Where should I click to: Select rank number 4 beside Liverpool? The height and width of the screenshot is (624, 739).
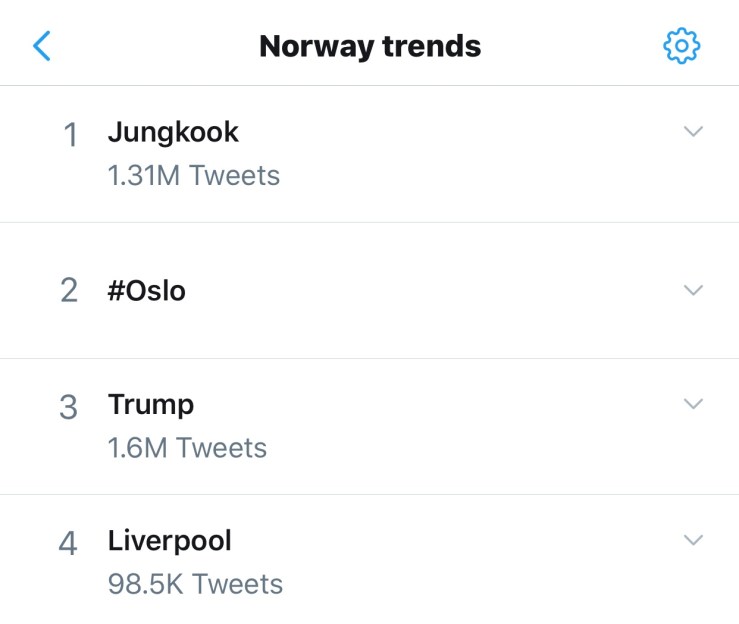tap(69, 543)
